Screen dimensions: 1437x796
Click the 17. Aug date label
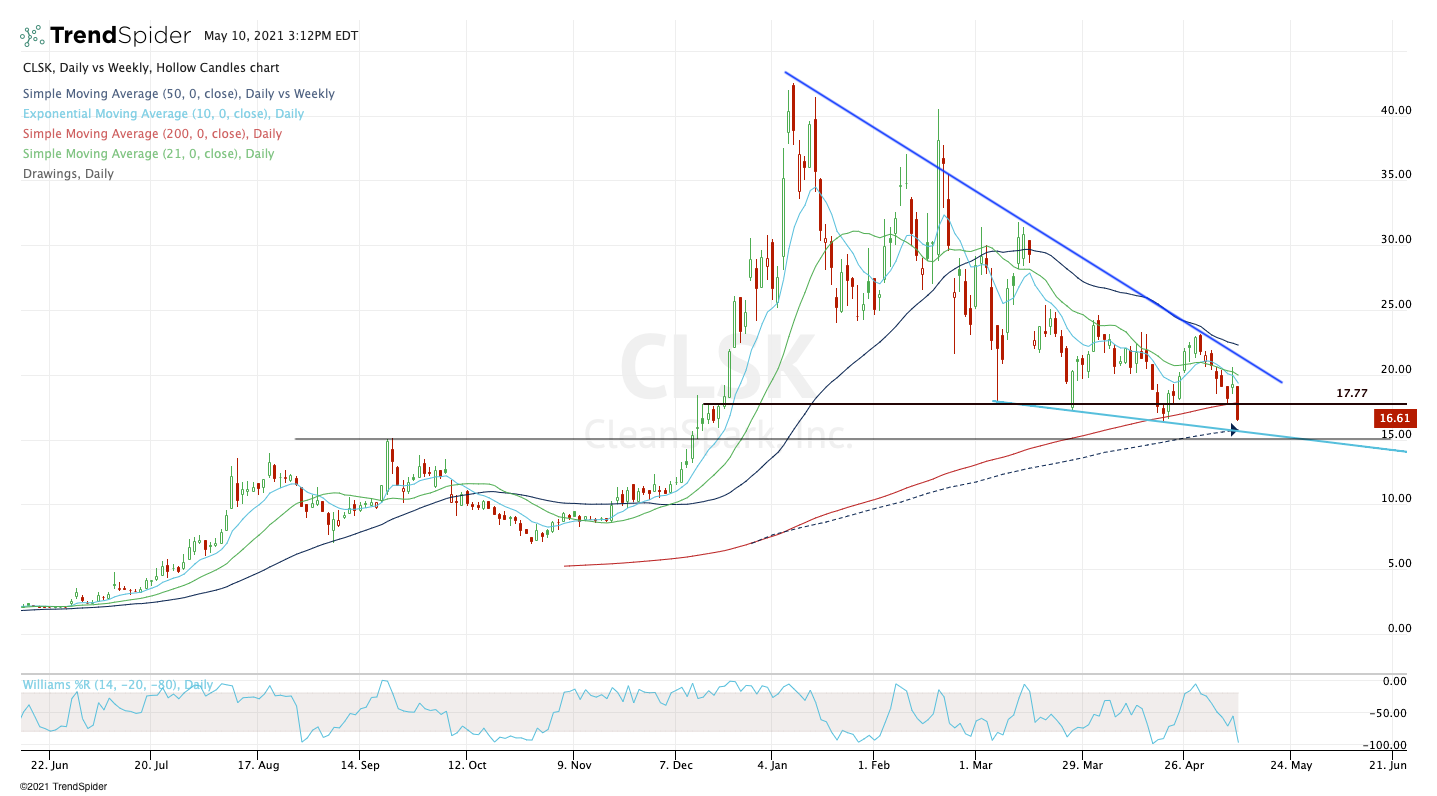(257, 766)
